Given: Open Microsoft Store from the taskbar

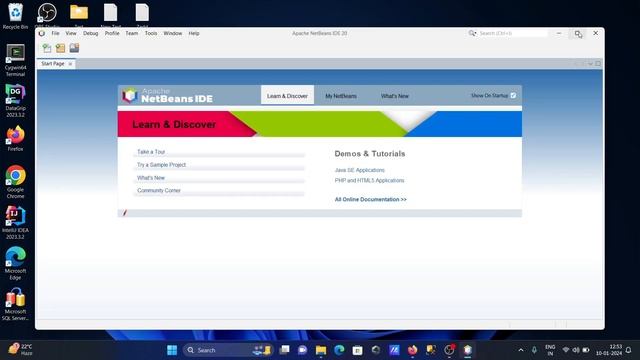Looking at the screenshot, I should tap(358, 350).
